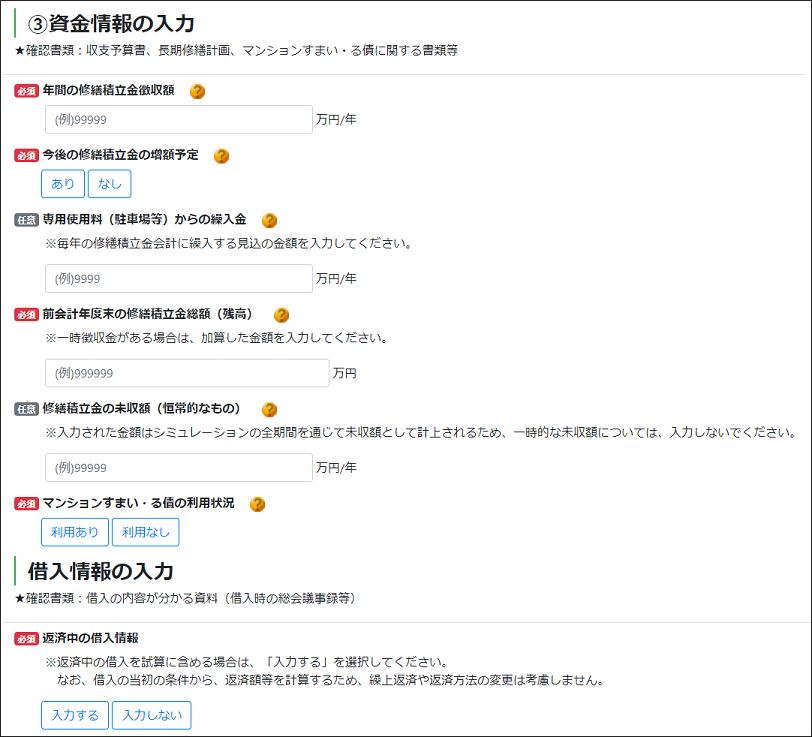Click the ③資金情報の入力 heading
Image resolution: width=812 pixels, height=737 pixels.
[111, 23]
